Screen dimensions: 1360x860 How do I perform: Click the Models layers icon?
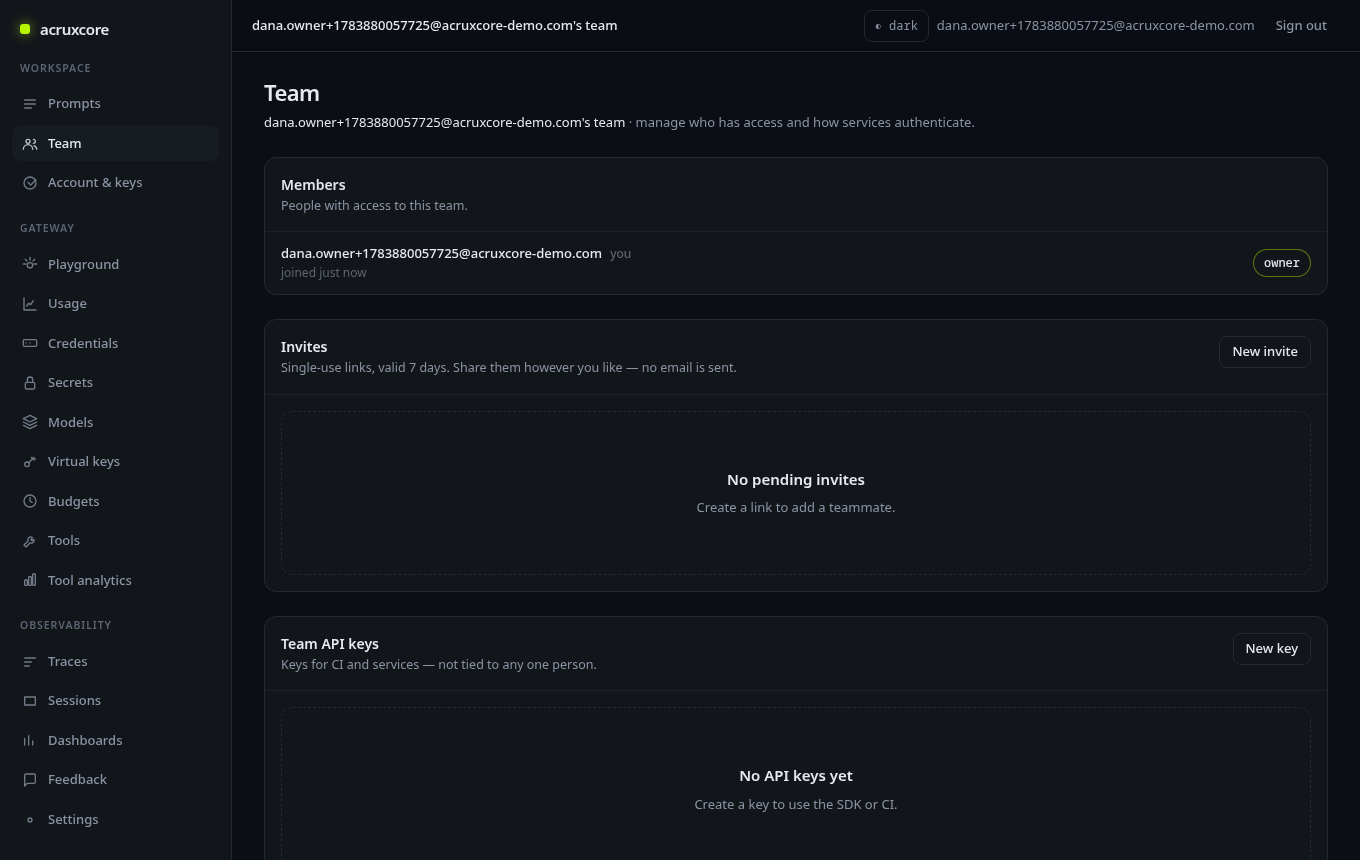coord(30,422)
